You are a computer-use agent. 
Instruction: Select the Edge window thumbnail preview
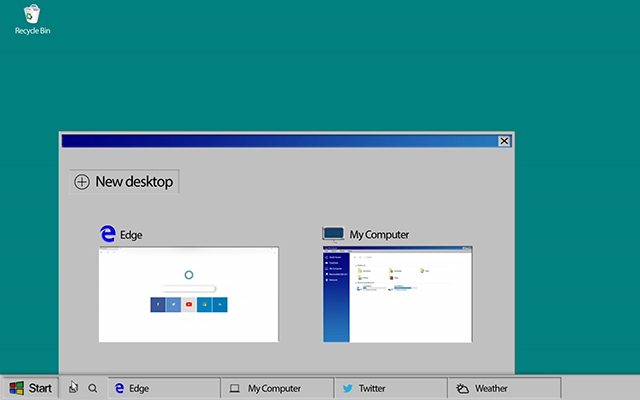pos(189,294)
